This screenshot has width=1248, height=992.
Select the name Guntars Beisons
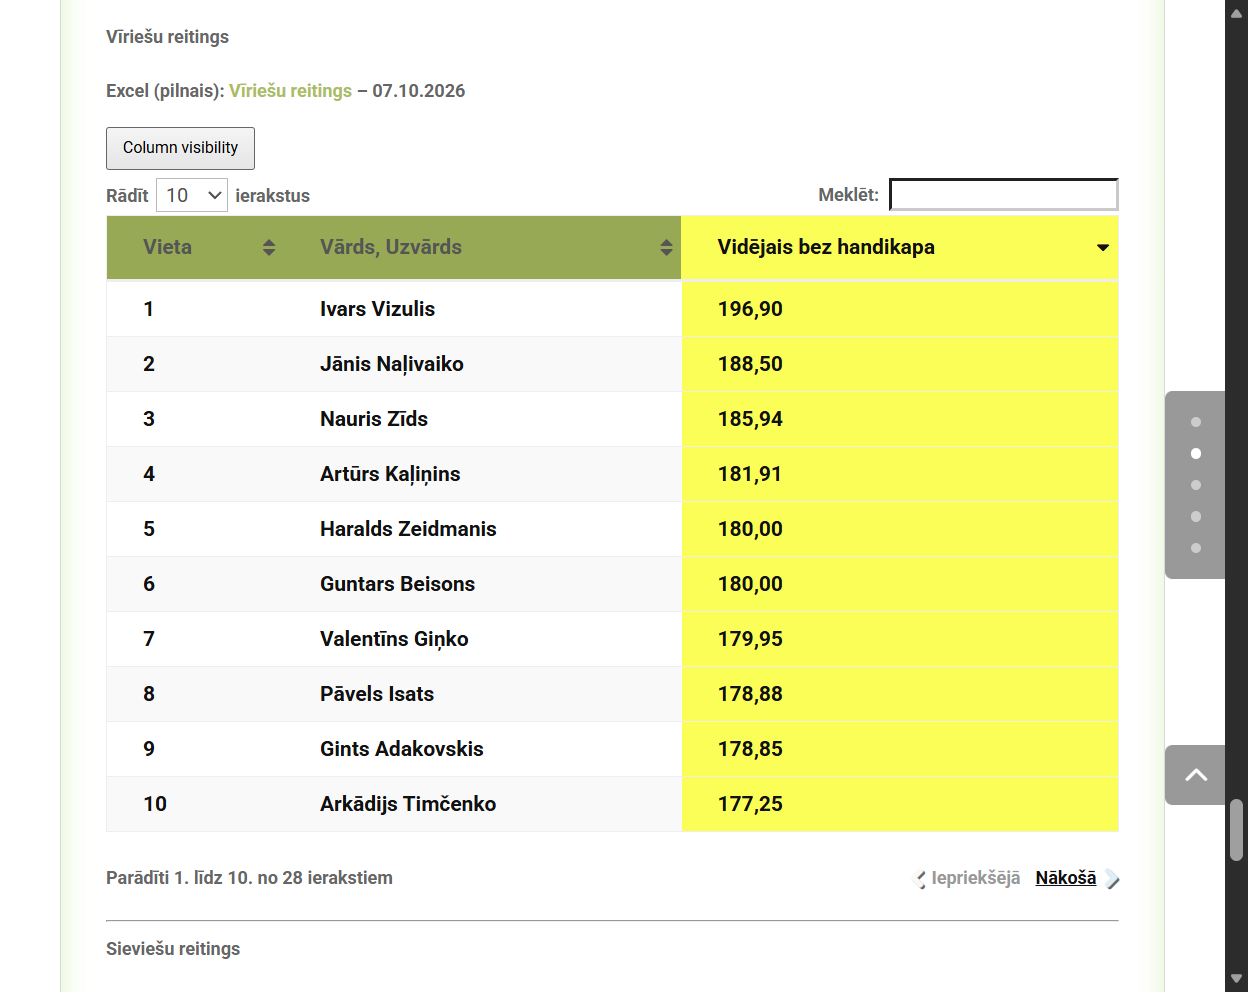pyautogui.click(x=397, y=584)
